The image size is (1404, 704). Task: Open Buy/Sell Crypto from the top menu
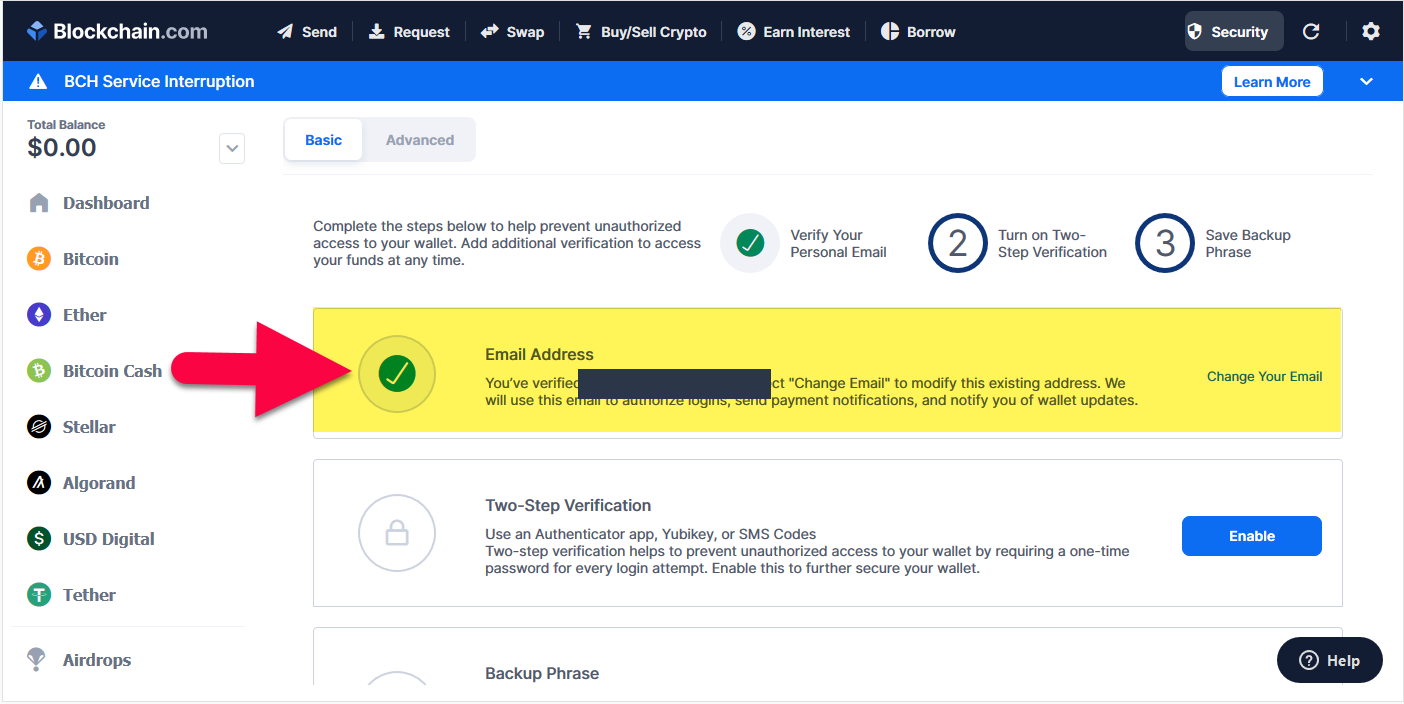(641, 31)
